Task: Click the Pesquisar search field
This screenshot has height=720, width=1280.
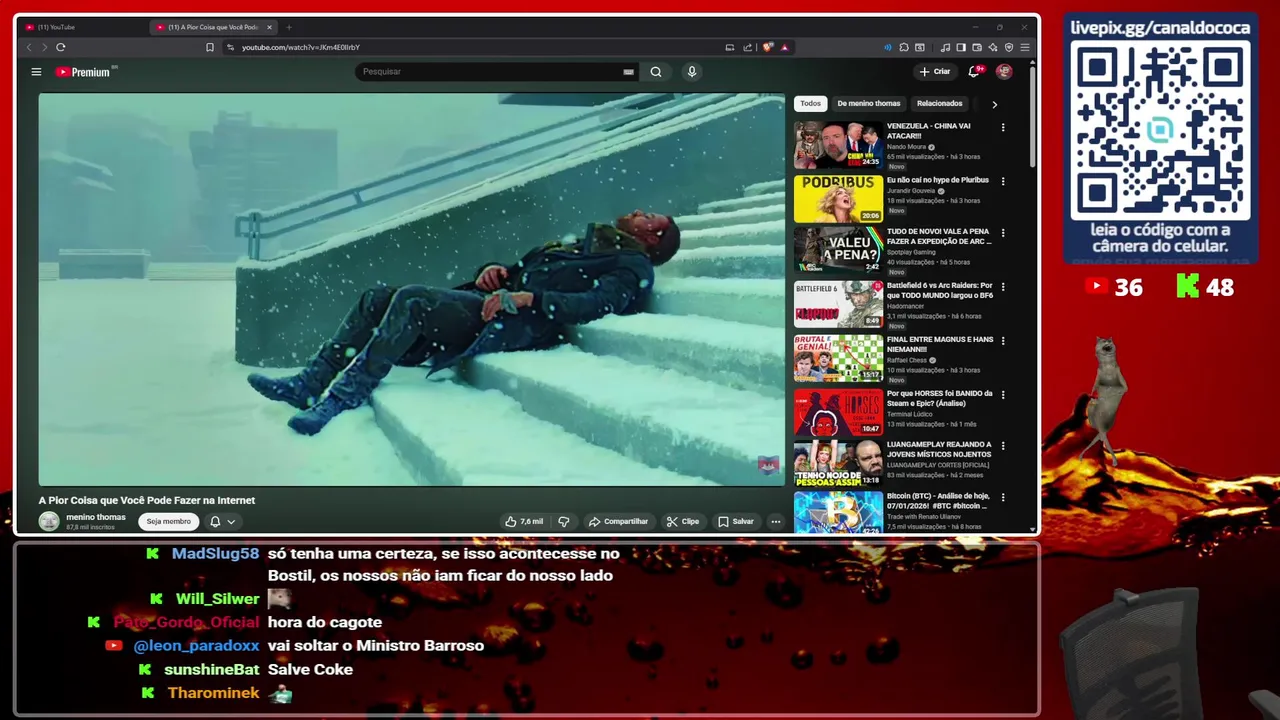Action: click(490, 72)
